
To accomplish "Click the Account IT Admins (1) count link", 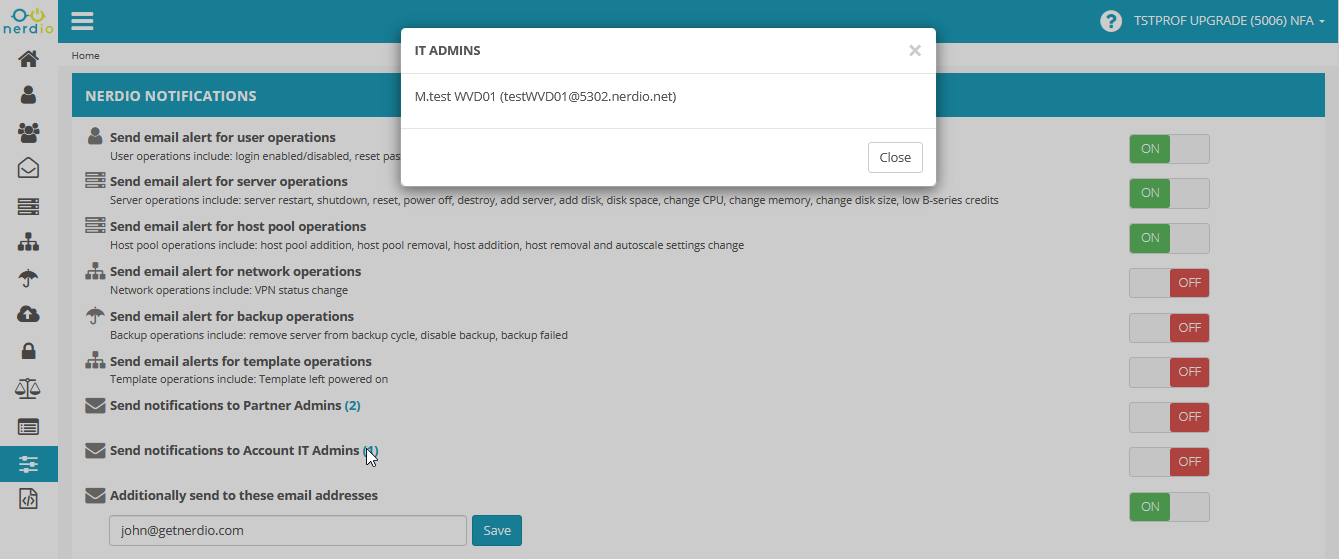I will coord(370,451).
